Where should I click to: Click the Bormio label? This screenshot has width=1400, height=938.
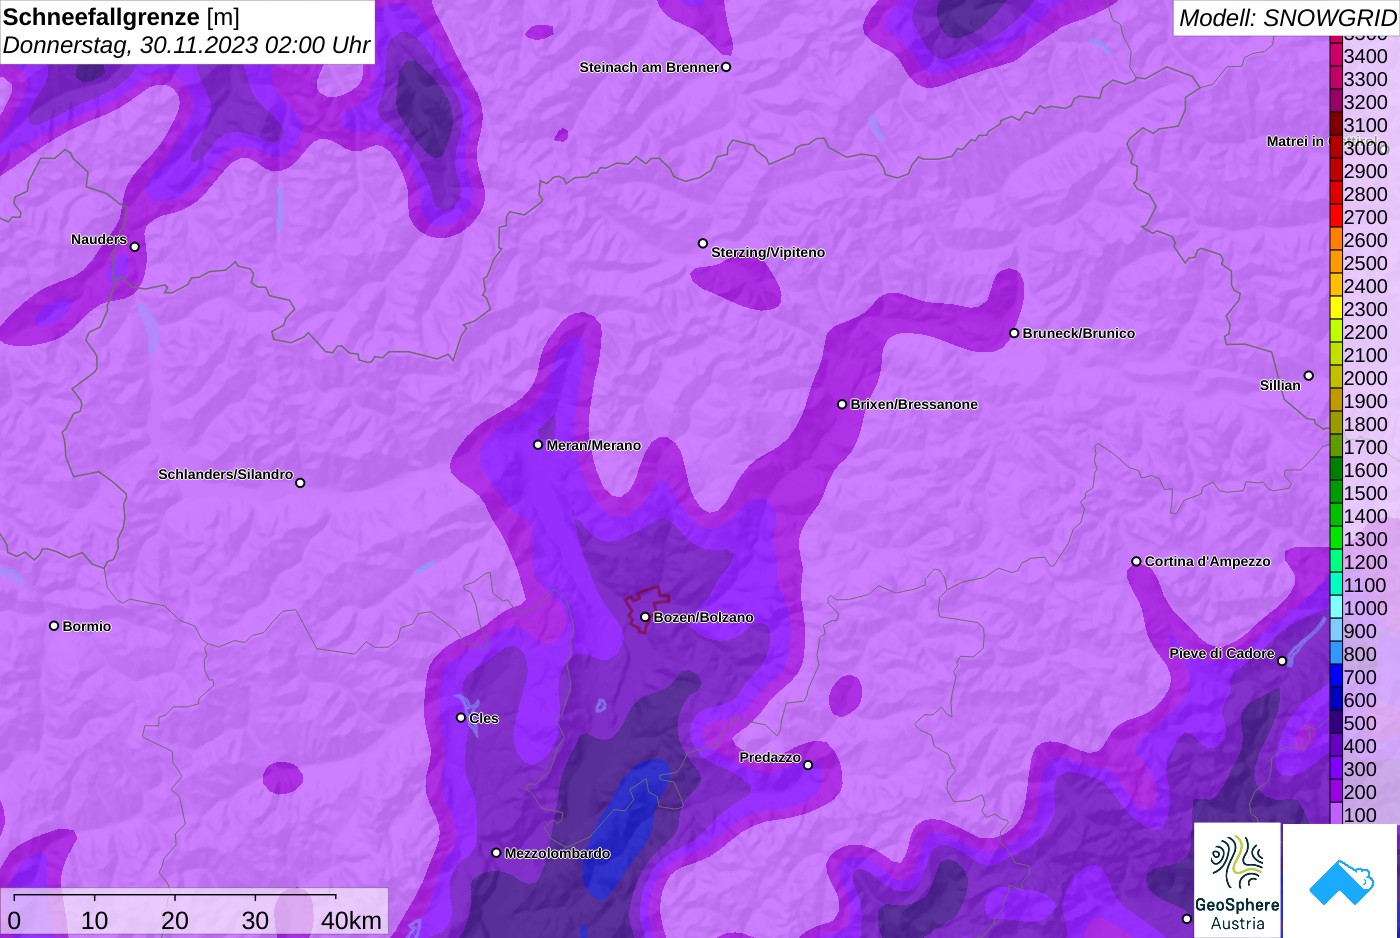point(87,626)
